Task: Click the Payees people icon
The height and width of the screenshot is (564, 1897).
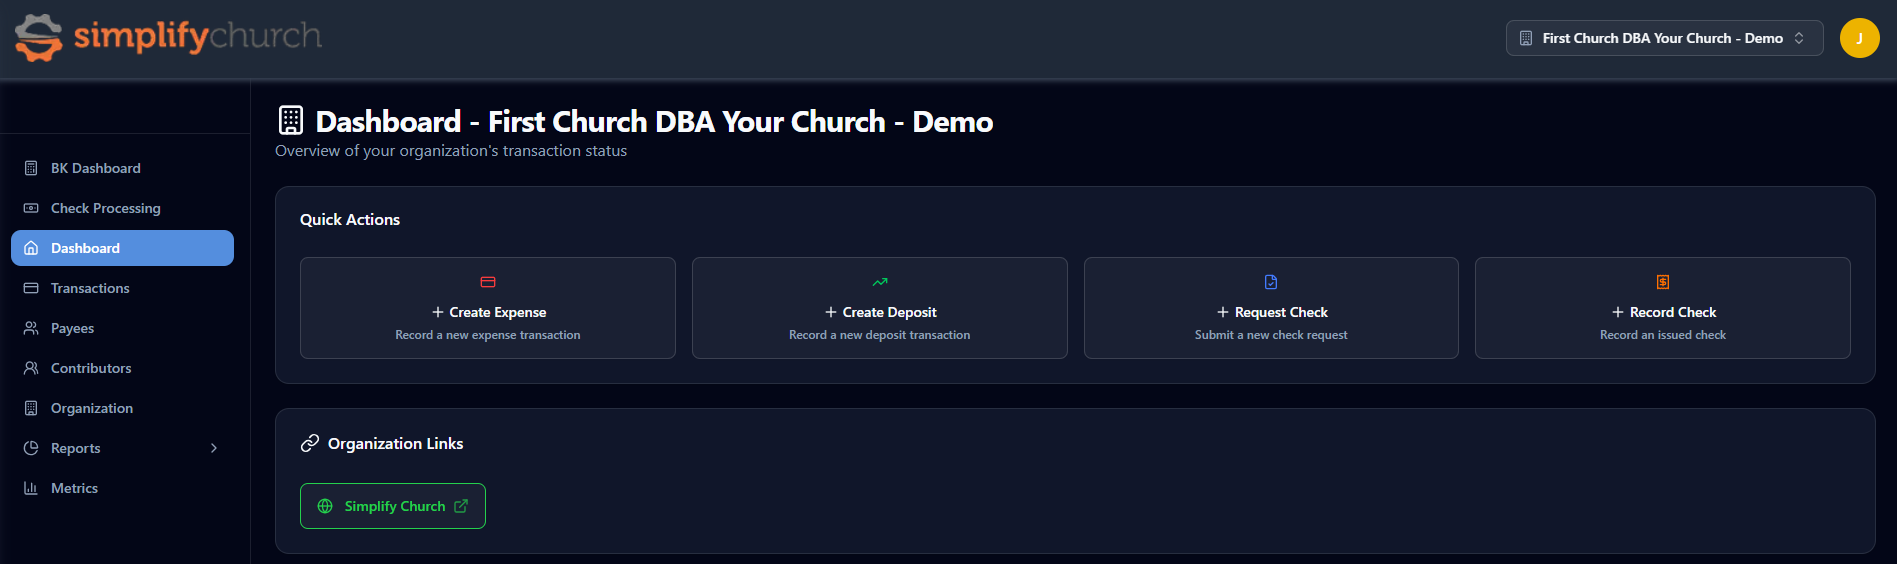Action: point(31,328)
